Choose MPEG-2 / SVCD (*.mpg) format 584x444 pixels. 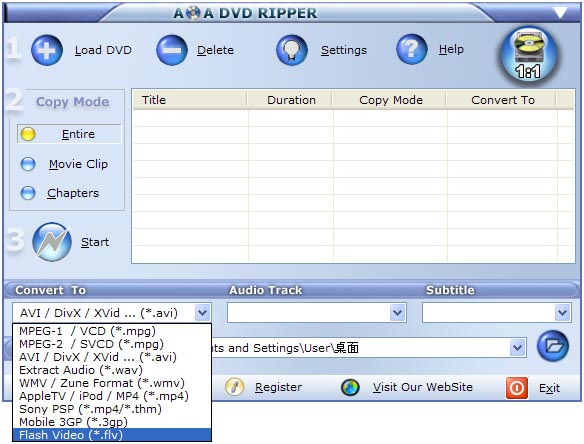tap(112, 344)
